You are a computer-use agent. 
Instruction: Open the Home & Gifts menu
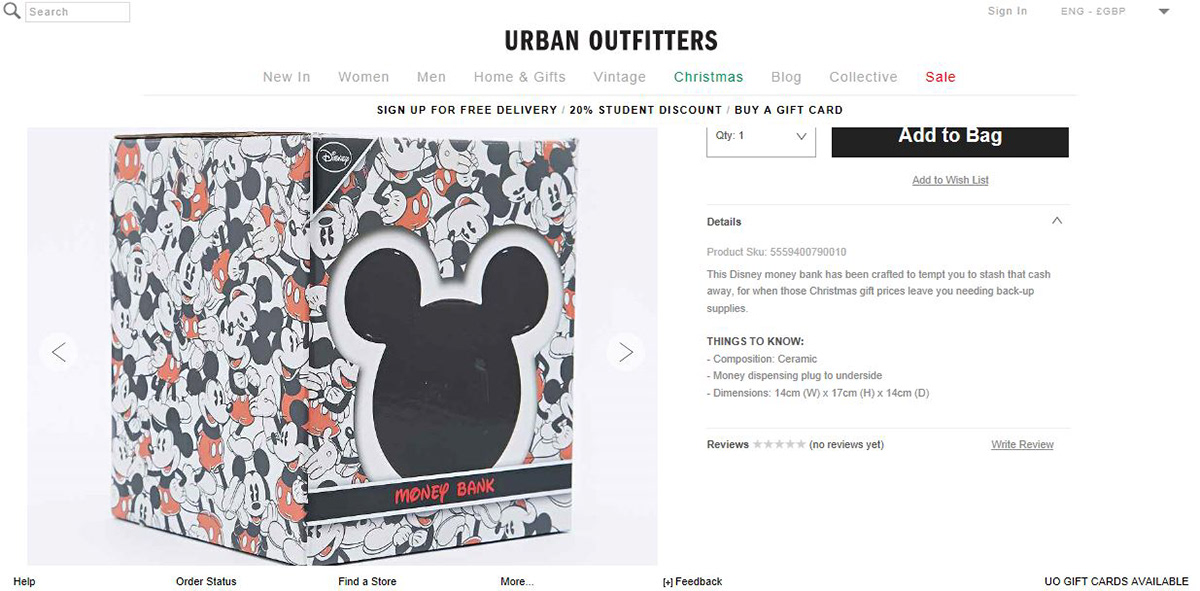[x=519, y=77]
